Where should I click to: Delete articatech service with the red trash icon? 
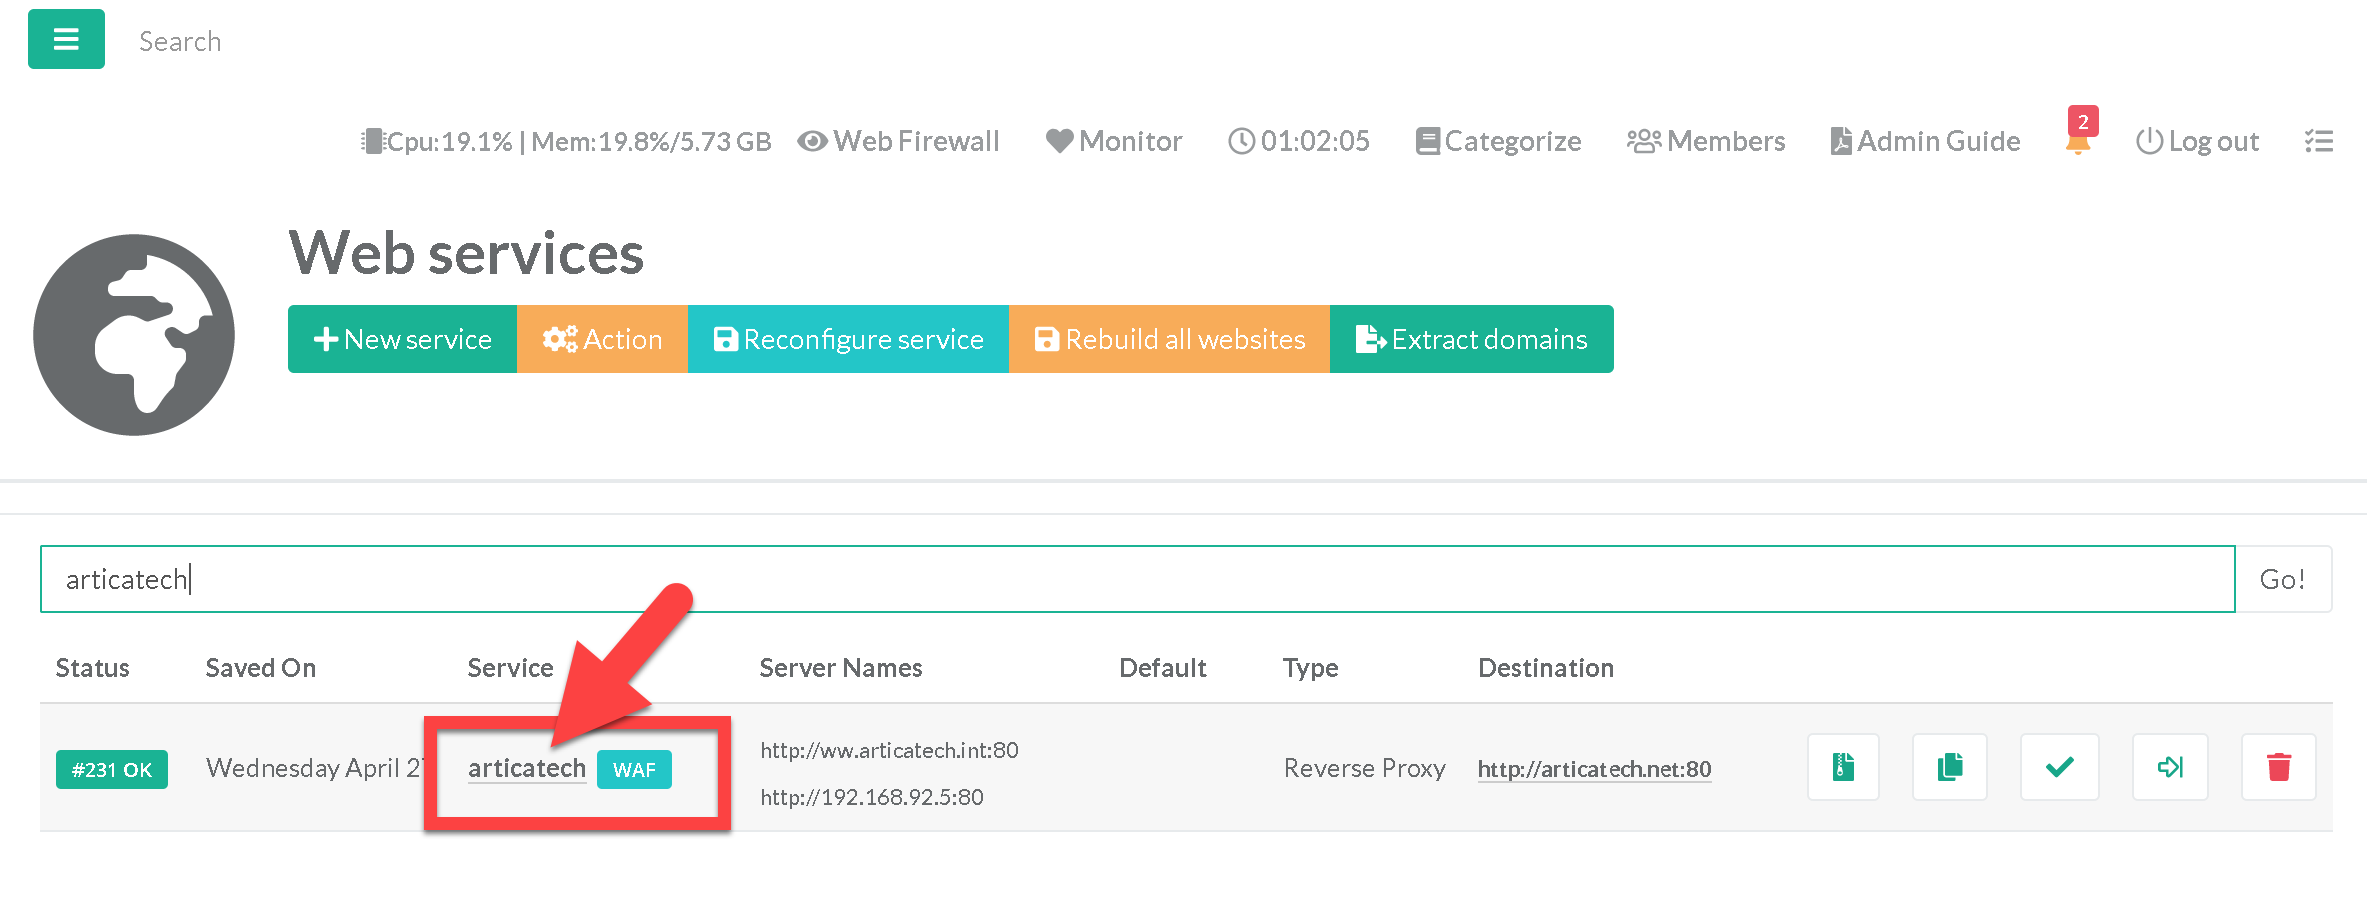point(2278,767)
